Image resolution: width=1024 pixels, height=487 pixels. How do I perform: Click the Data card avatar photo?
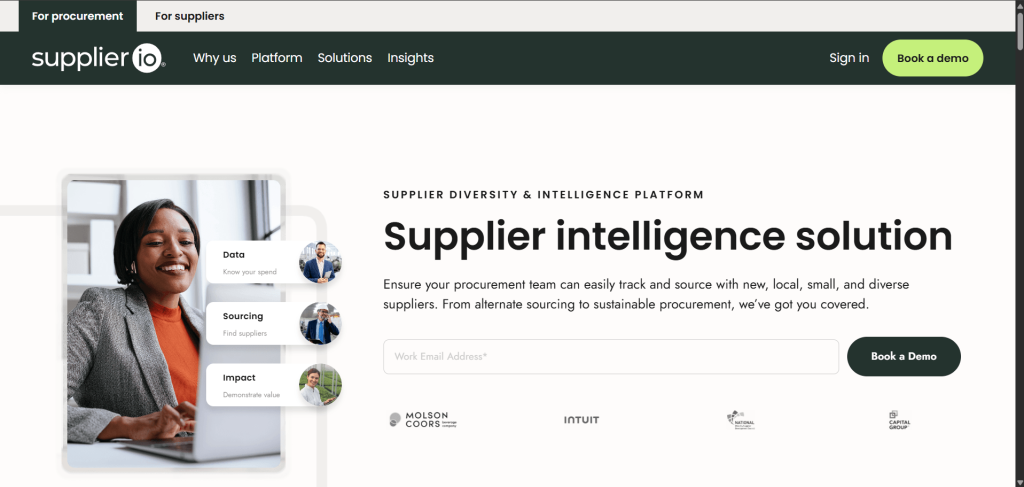pyautogui.click(x=320, y=262)
